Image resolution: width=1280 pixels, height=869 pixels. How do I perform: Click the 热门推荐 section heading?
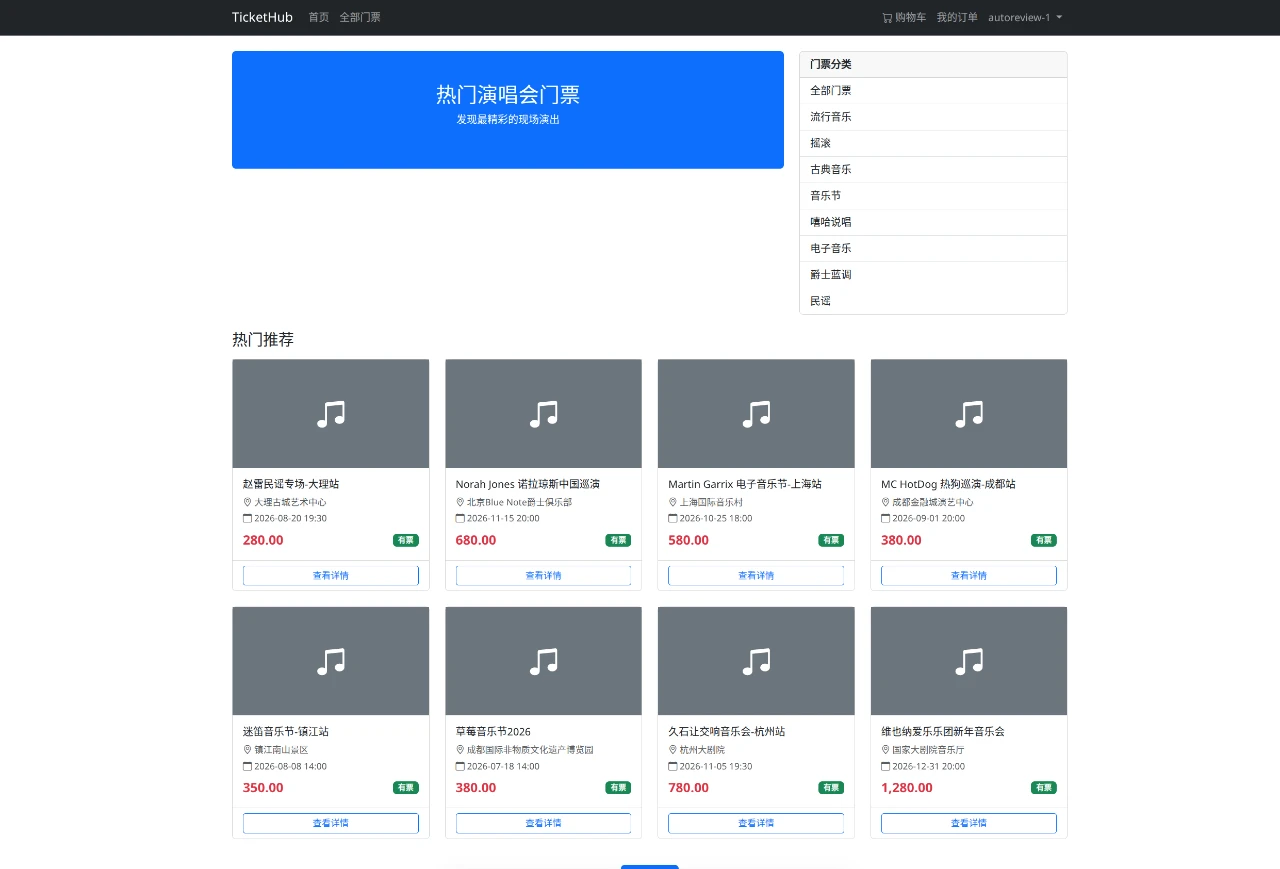263,339
